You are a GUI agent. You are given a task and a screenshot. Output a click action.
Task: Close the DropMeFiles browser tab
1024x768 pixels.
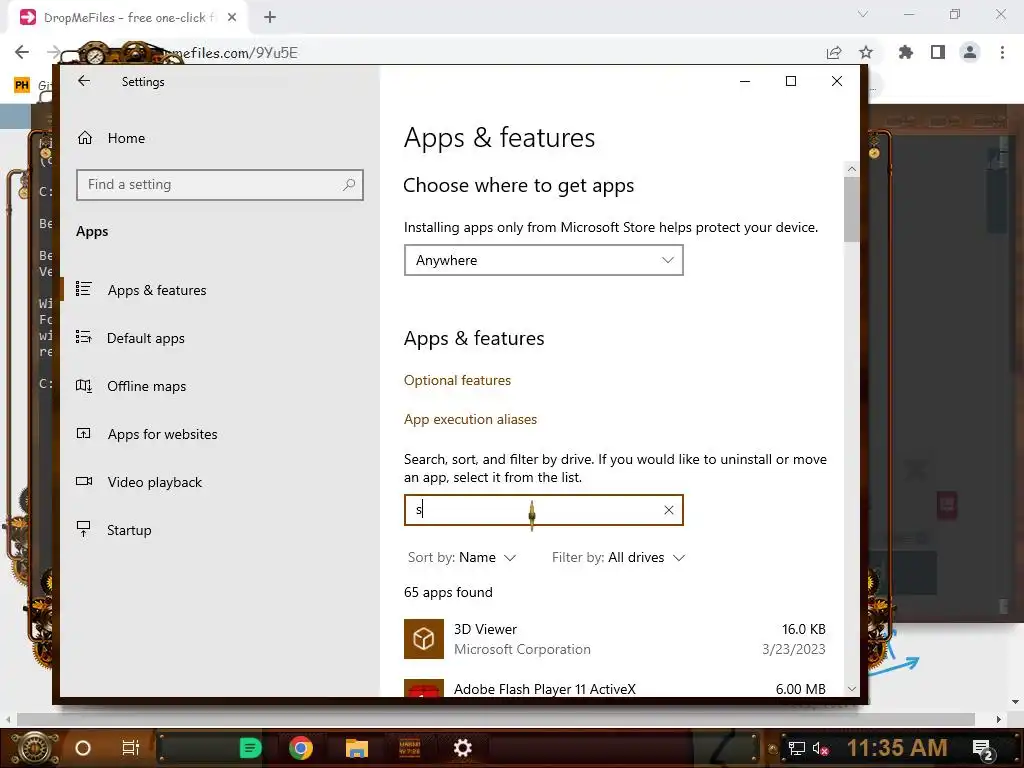[232, 18]
